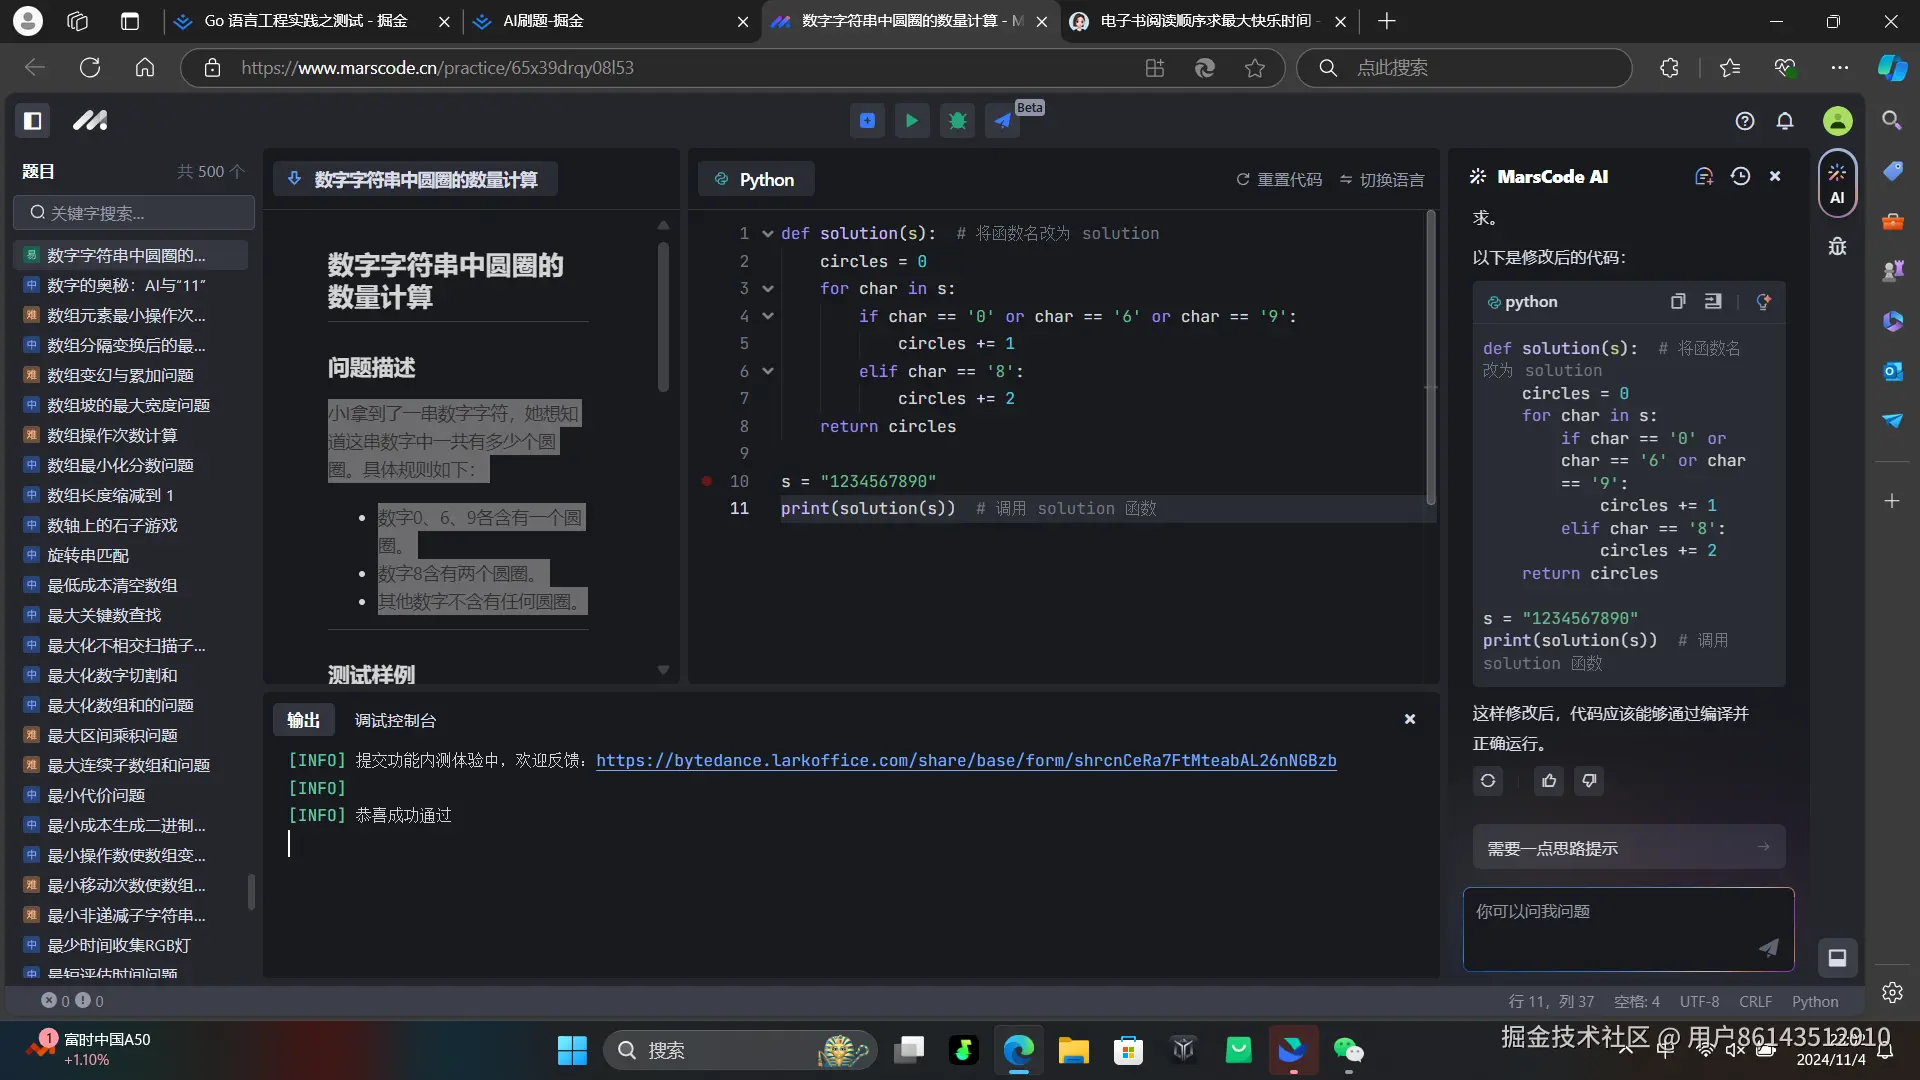Image resolution: width=1920 pixels, height=1080 pixels.
Task: Open the larkoffice feedback link in output
Action: [x=966, y=761]
